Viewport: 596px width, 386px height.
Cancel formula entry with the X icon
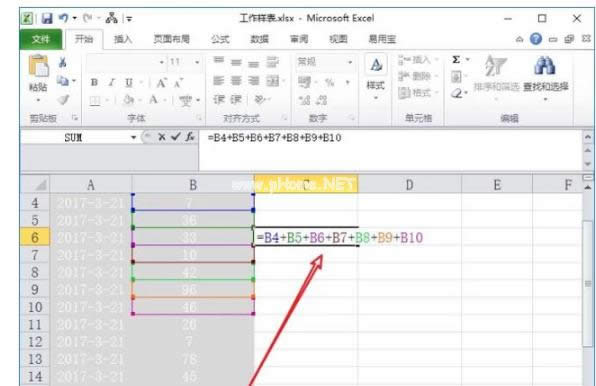(162, 137)
